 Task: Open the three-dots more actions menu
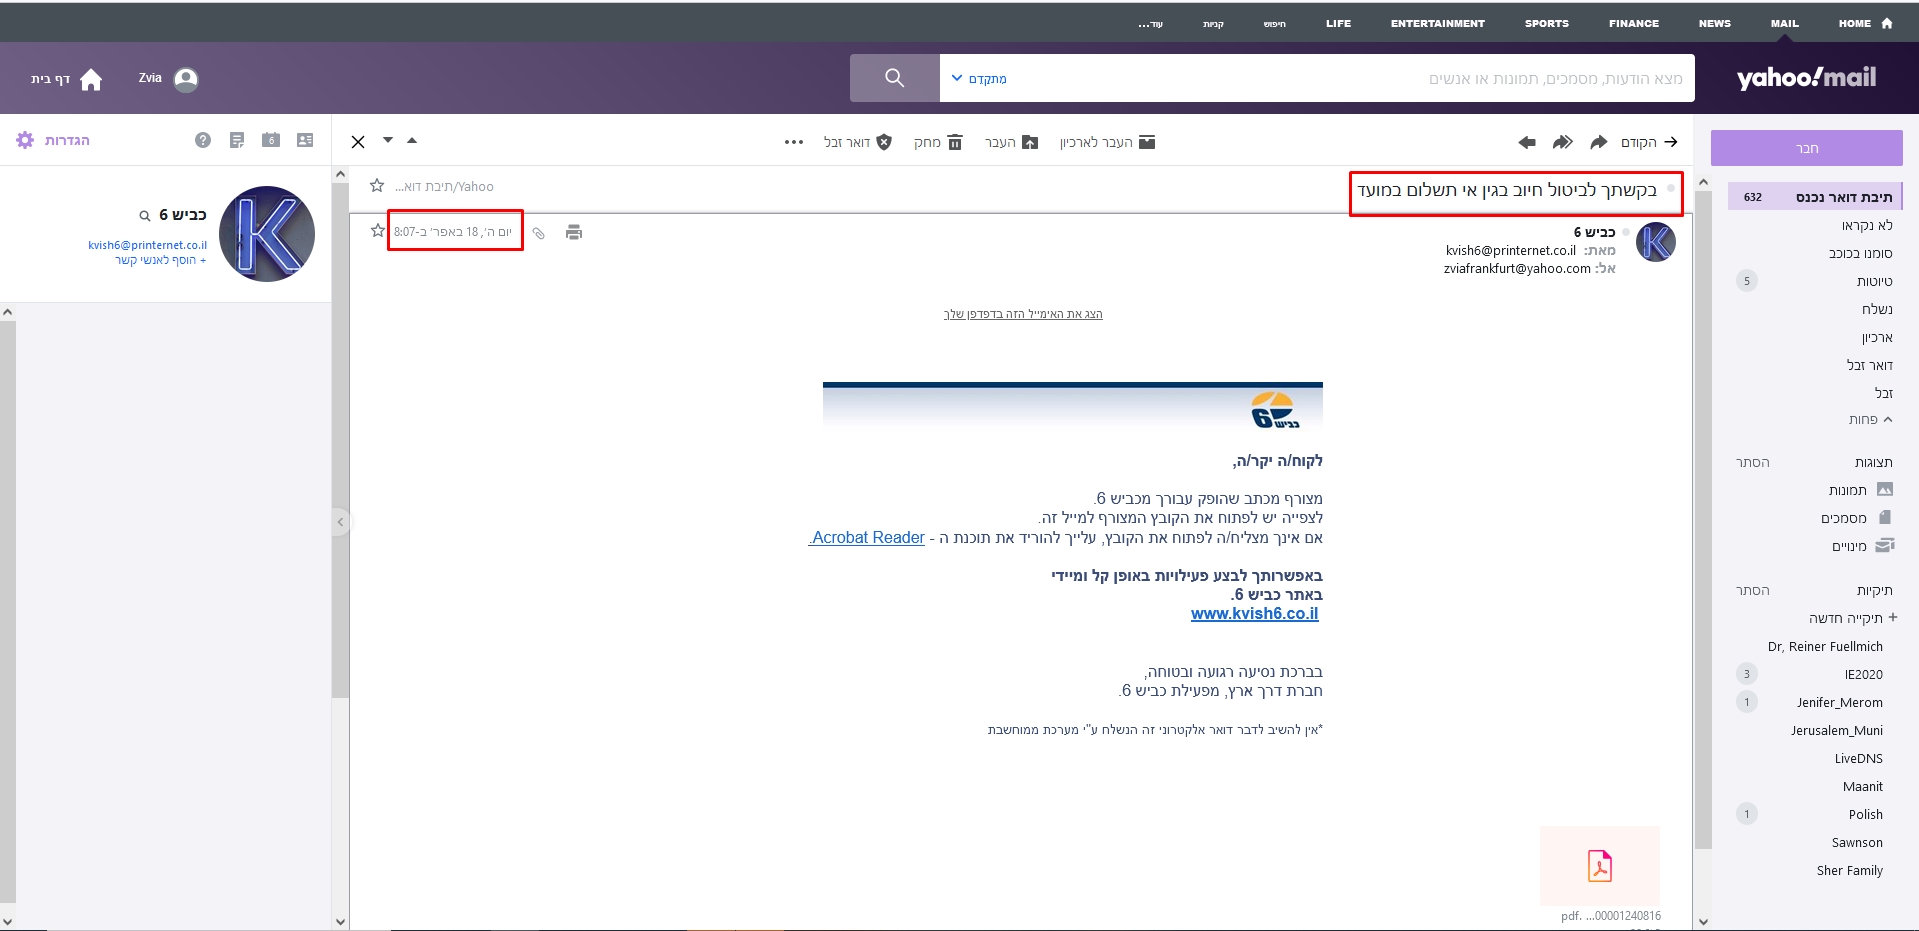tap(794, 142)
